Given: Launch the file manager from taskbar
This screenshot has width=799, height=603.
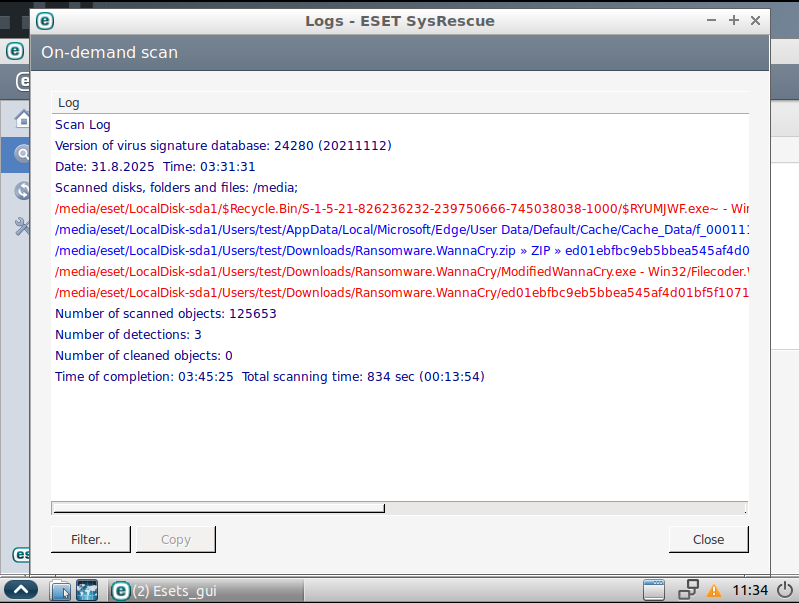Looking at the screenshot, I should (x=60, y=591).
